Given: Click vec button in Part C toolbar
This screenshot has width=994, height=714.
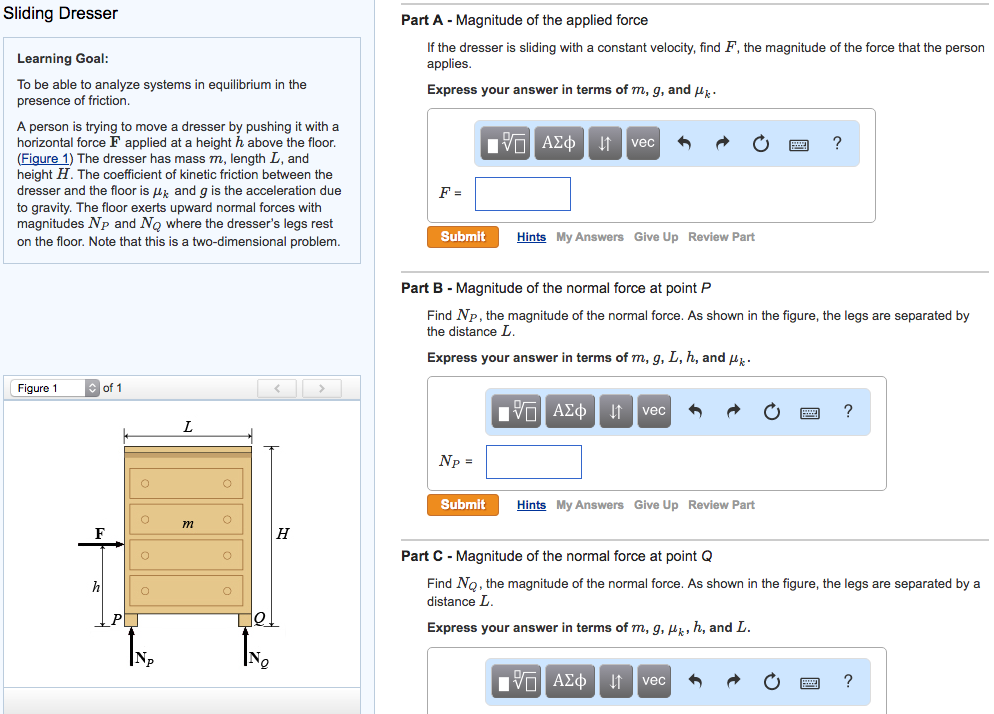Looking at the screenshot, I should click(654, 682).
